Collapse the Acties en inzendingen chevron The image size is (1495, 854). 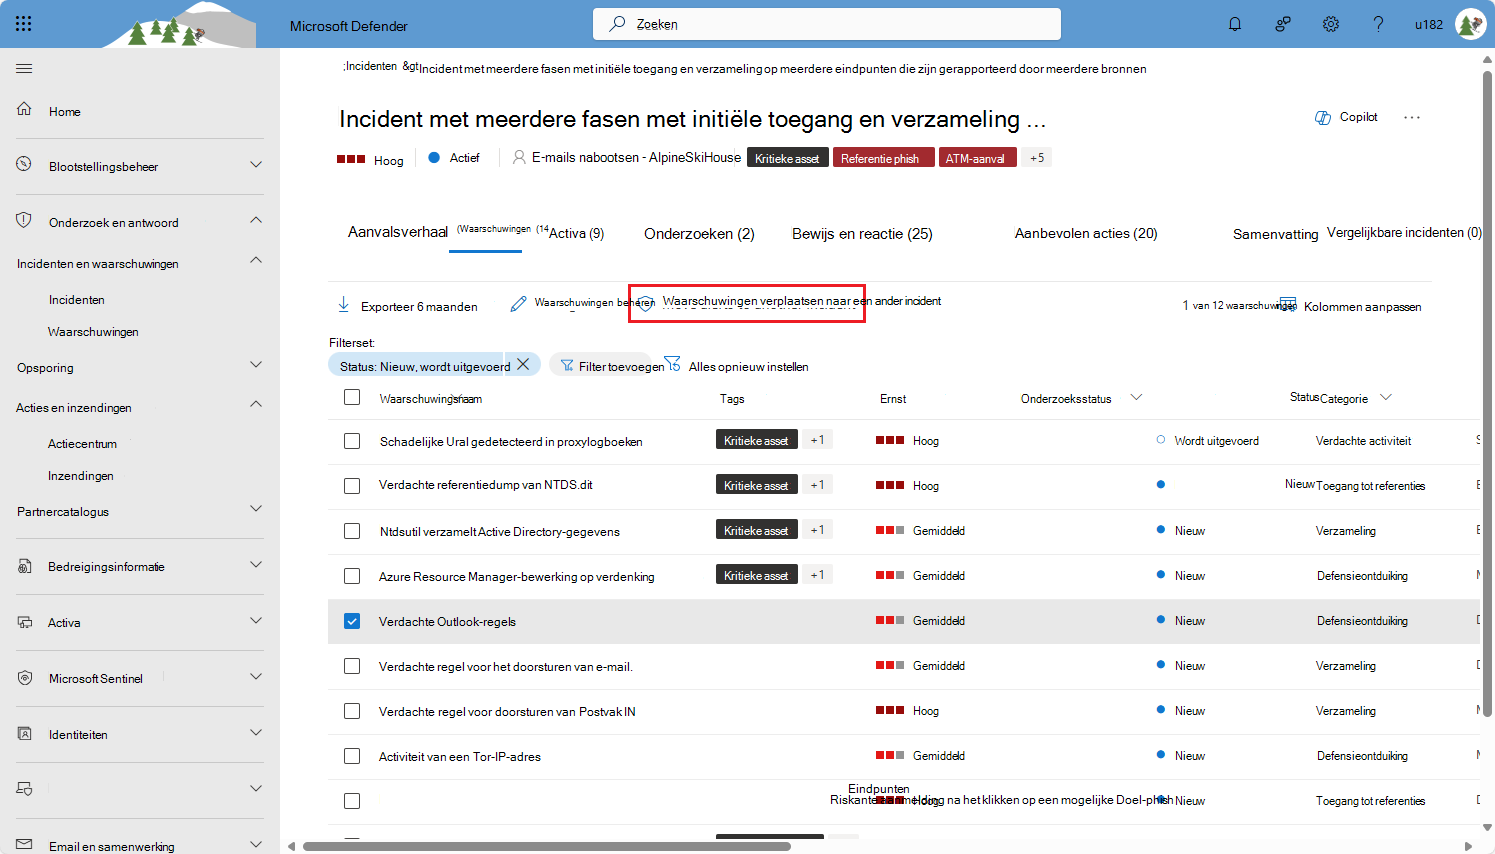click(256, 404)
